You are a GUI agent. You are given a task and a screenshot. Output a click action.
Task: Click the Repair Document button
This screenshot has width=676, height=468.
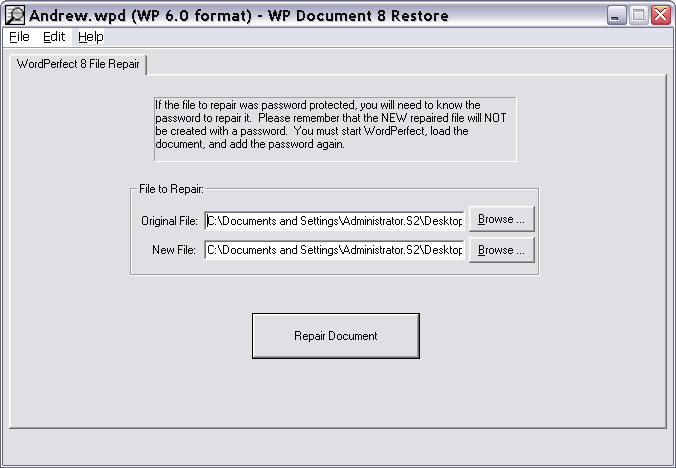tap(335, 336)
